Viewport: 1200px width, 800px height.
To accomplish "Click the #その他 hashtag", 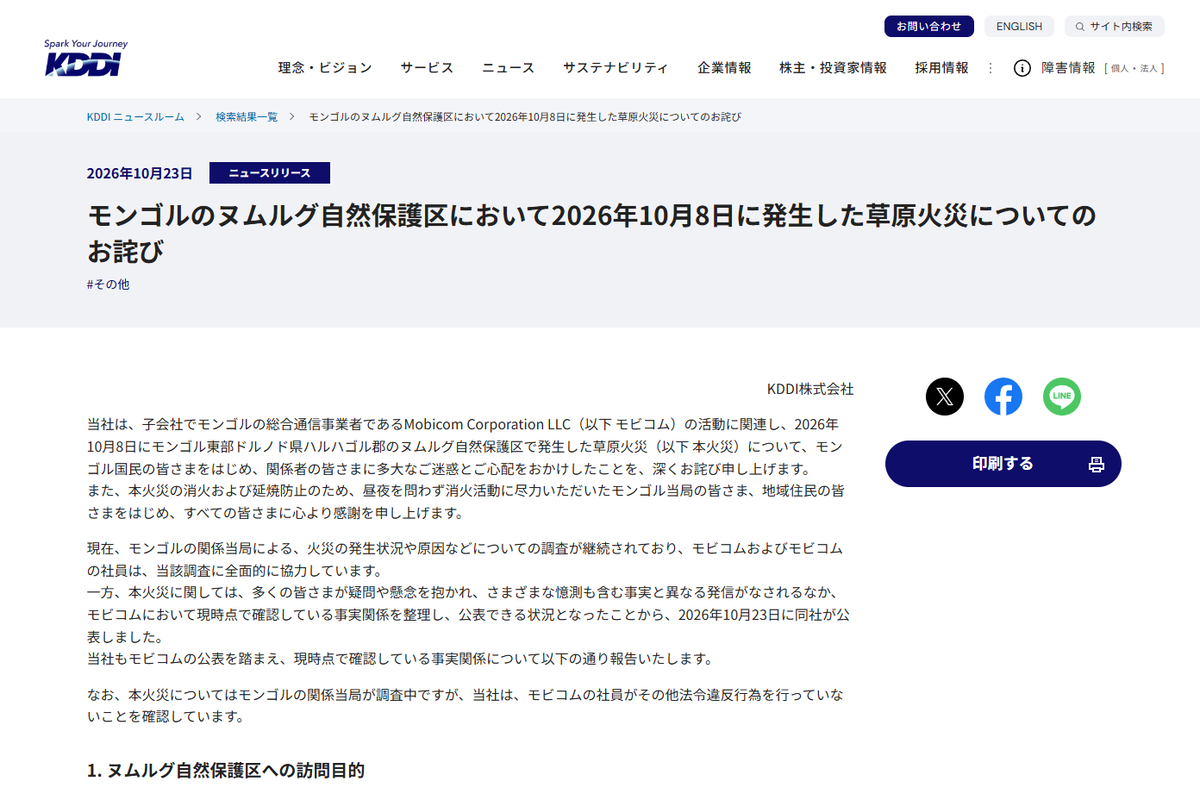I will 108,284.
